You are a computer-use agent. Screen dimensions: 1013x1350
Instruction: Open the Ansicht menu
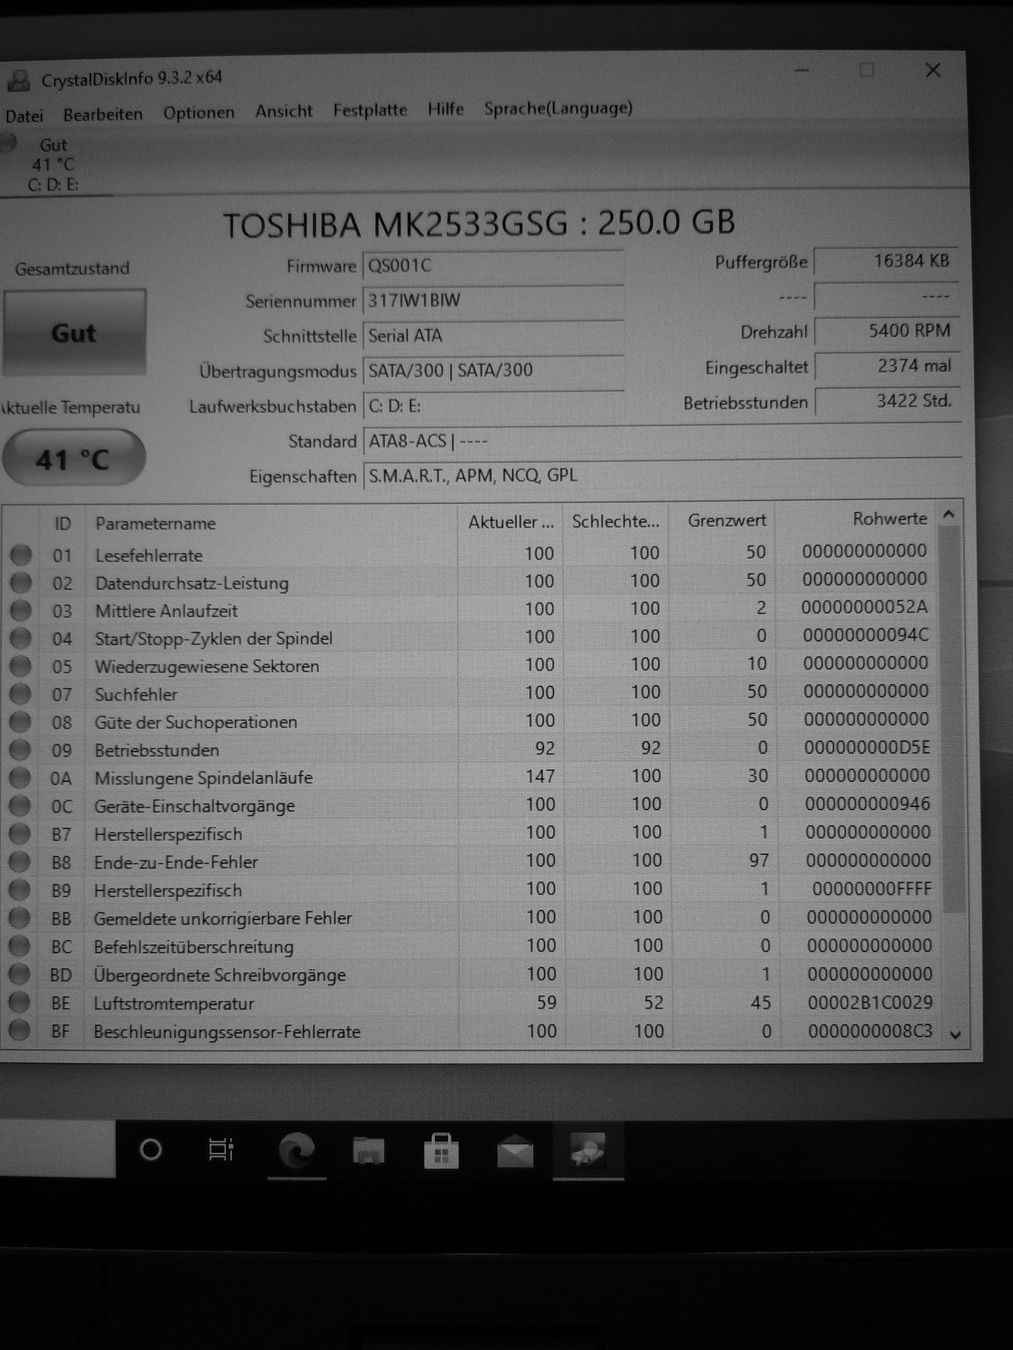pyautogui.click(x=283, y=111)
